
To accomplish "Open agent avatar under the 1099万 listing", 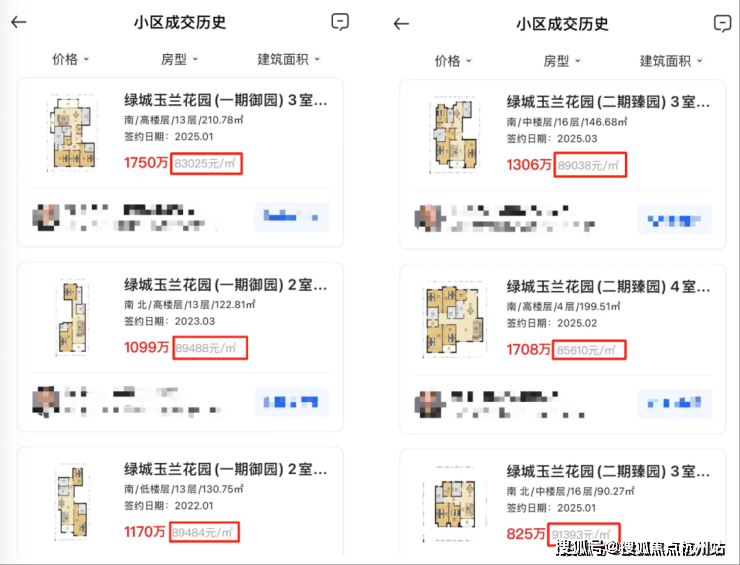I will click(46, 402).
